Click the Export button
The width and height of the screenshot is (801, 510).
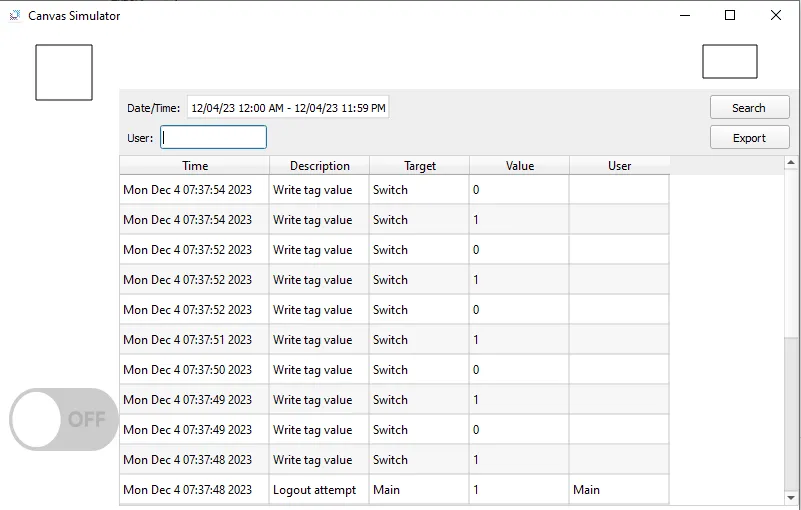[749, 138]
